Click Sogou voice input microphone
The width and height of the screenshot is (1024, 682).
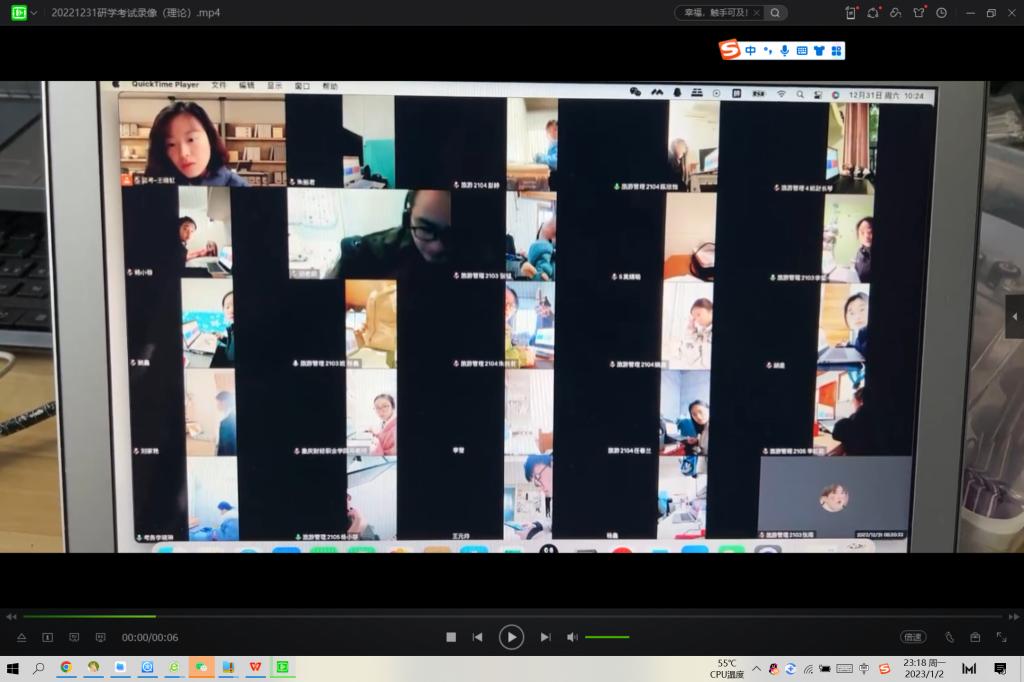coord(784,50)
